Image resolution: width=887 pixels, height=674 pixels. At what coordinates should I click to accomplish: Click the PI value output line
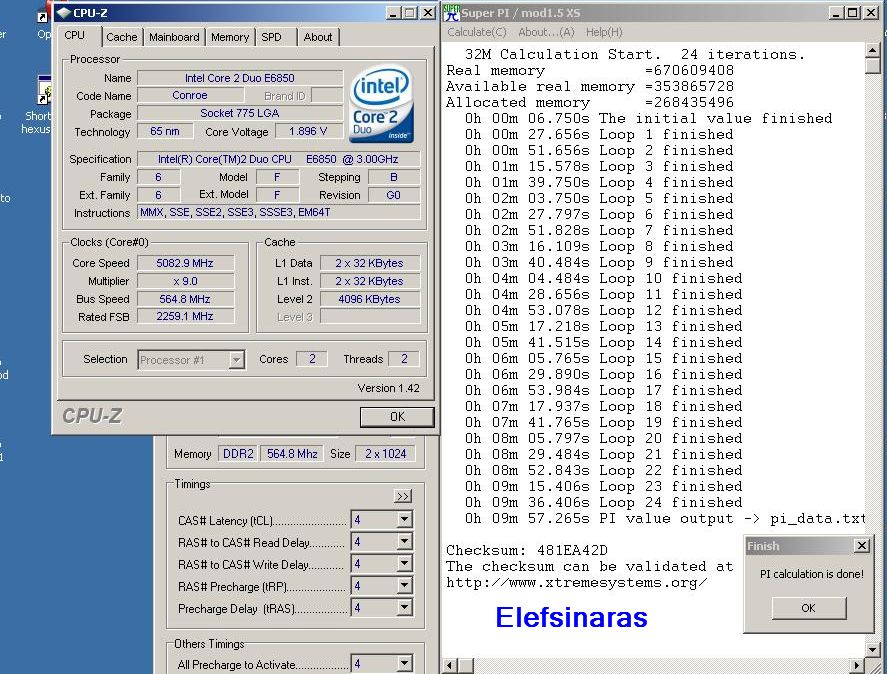click(665, 518)
